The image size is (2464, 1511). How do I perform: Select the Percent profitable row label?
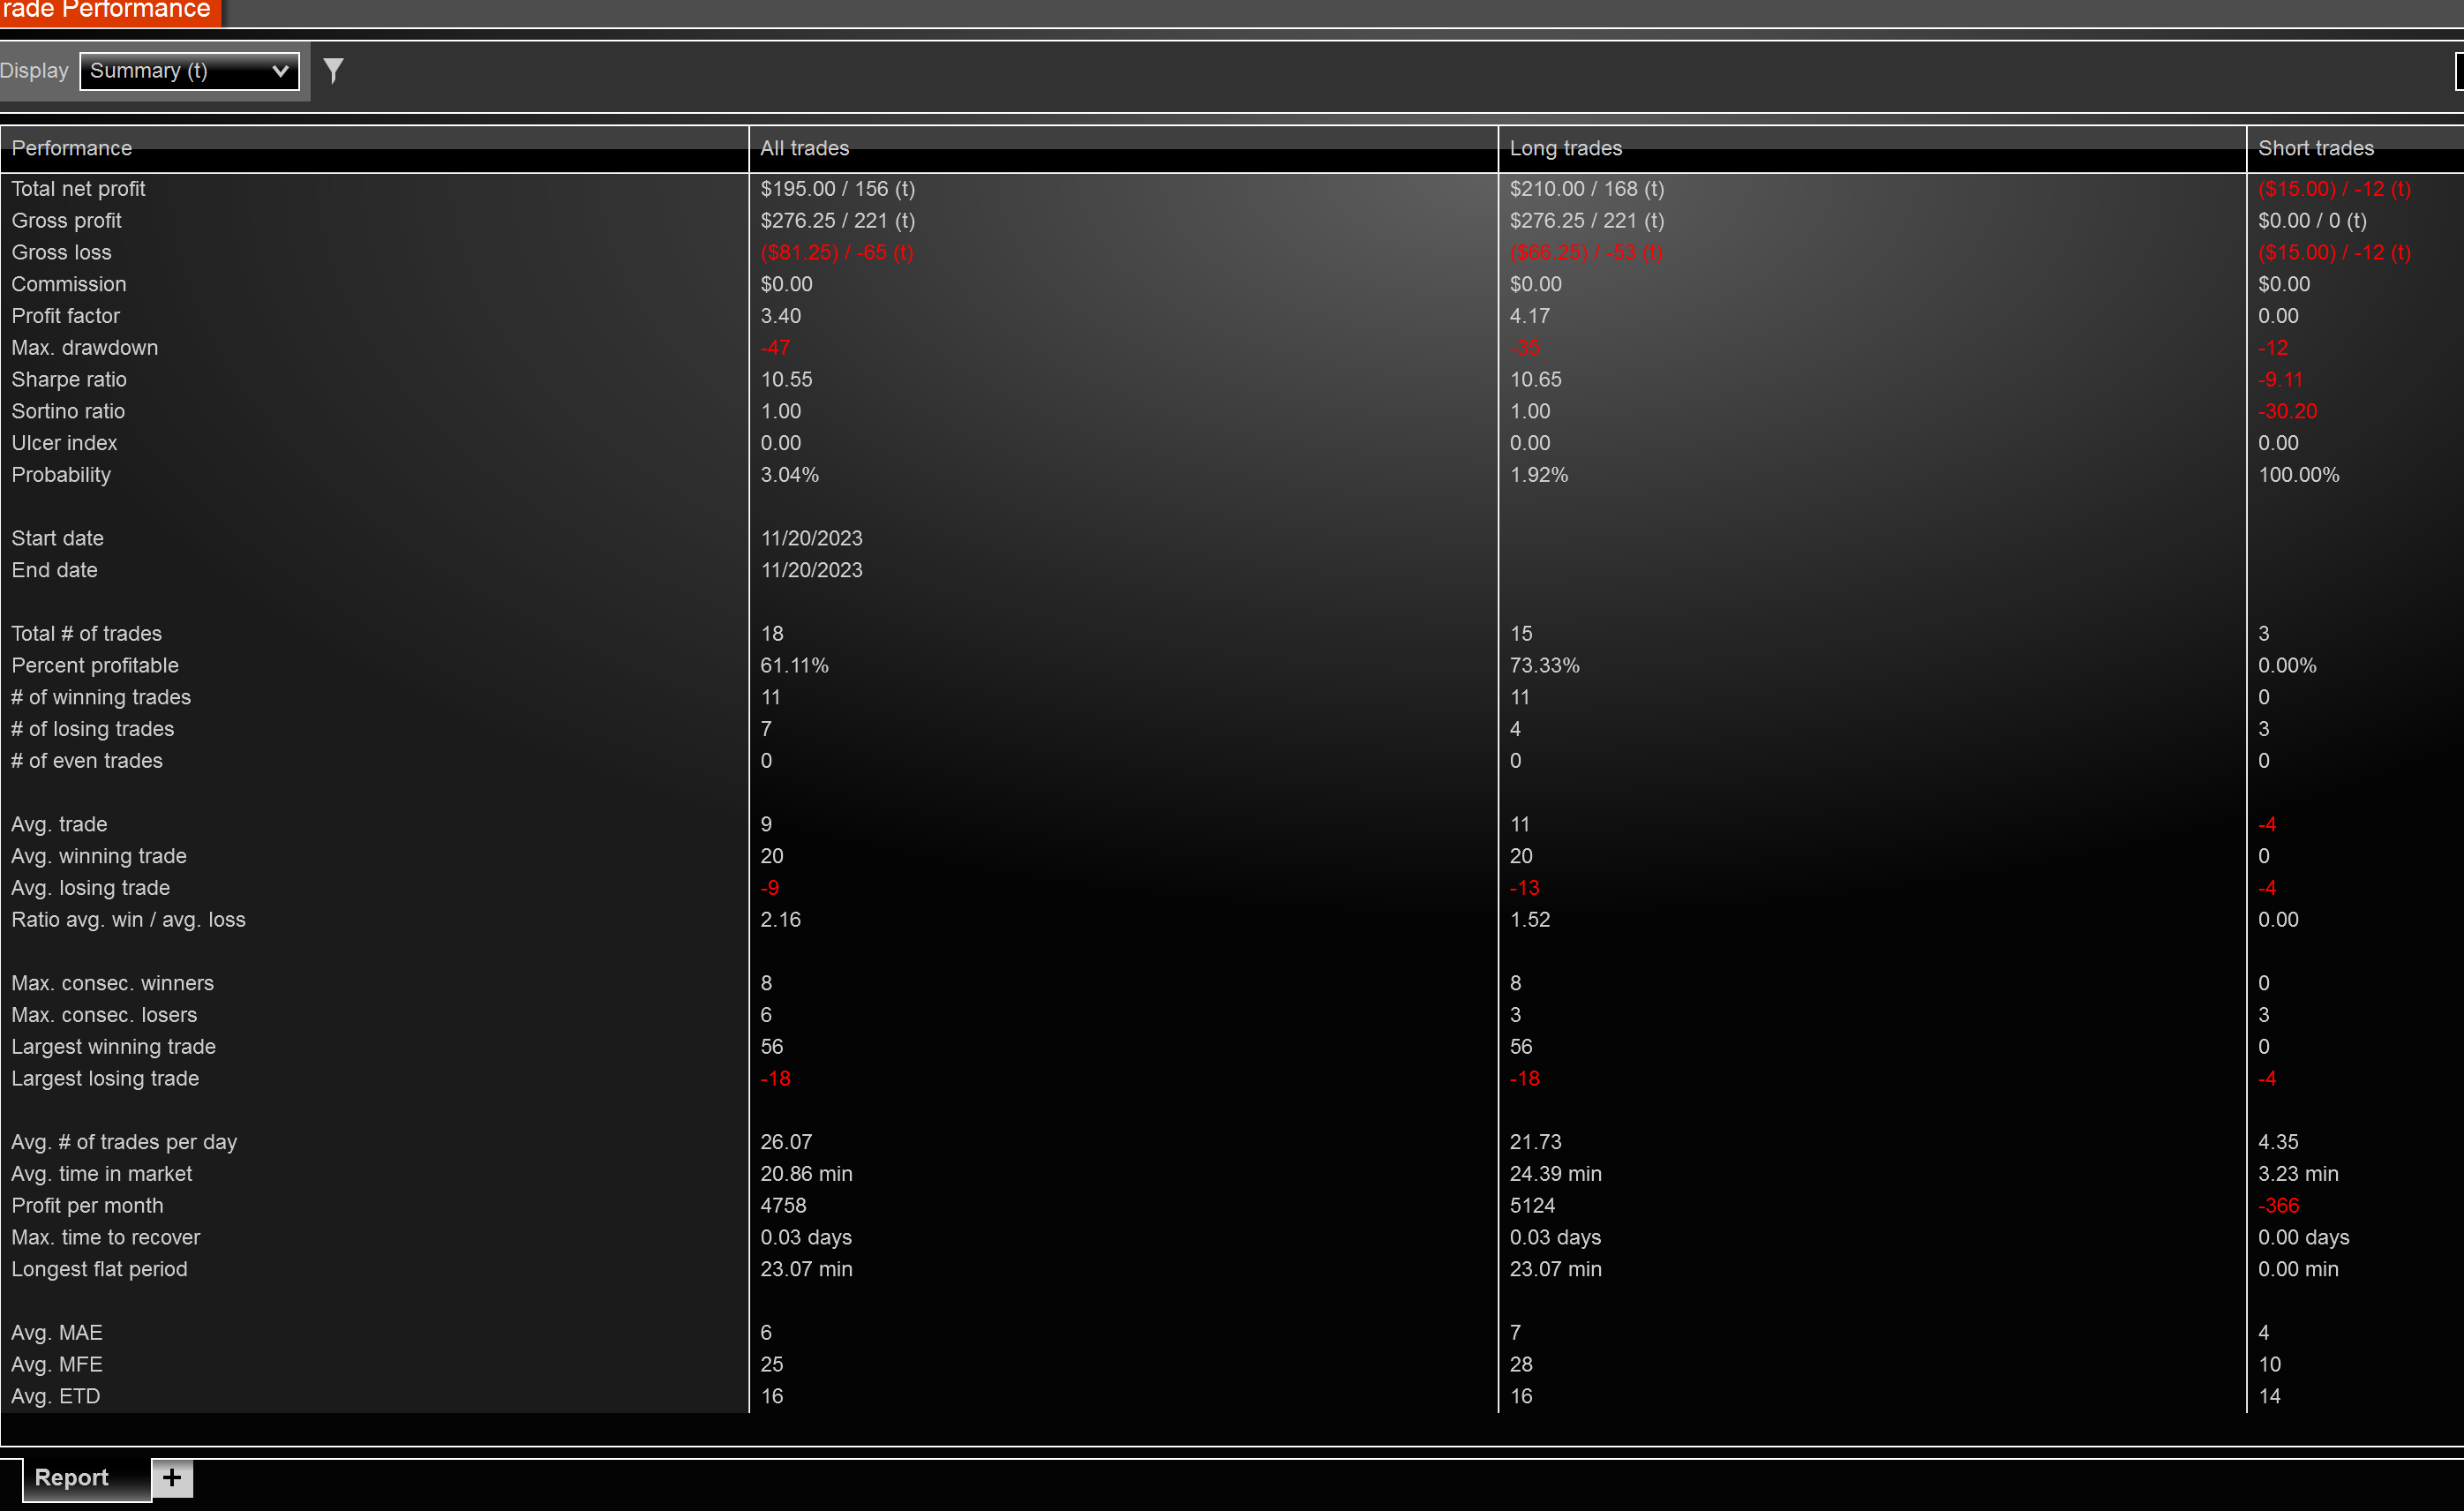[x=95, y=666]
